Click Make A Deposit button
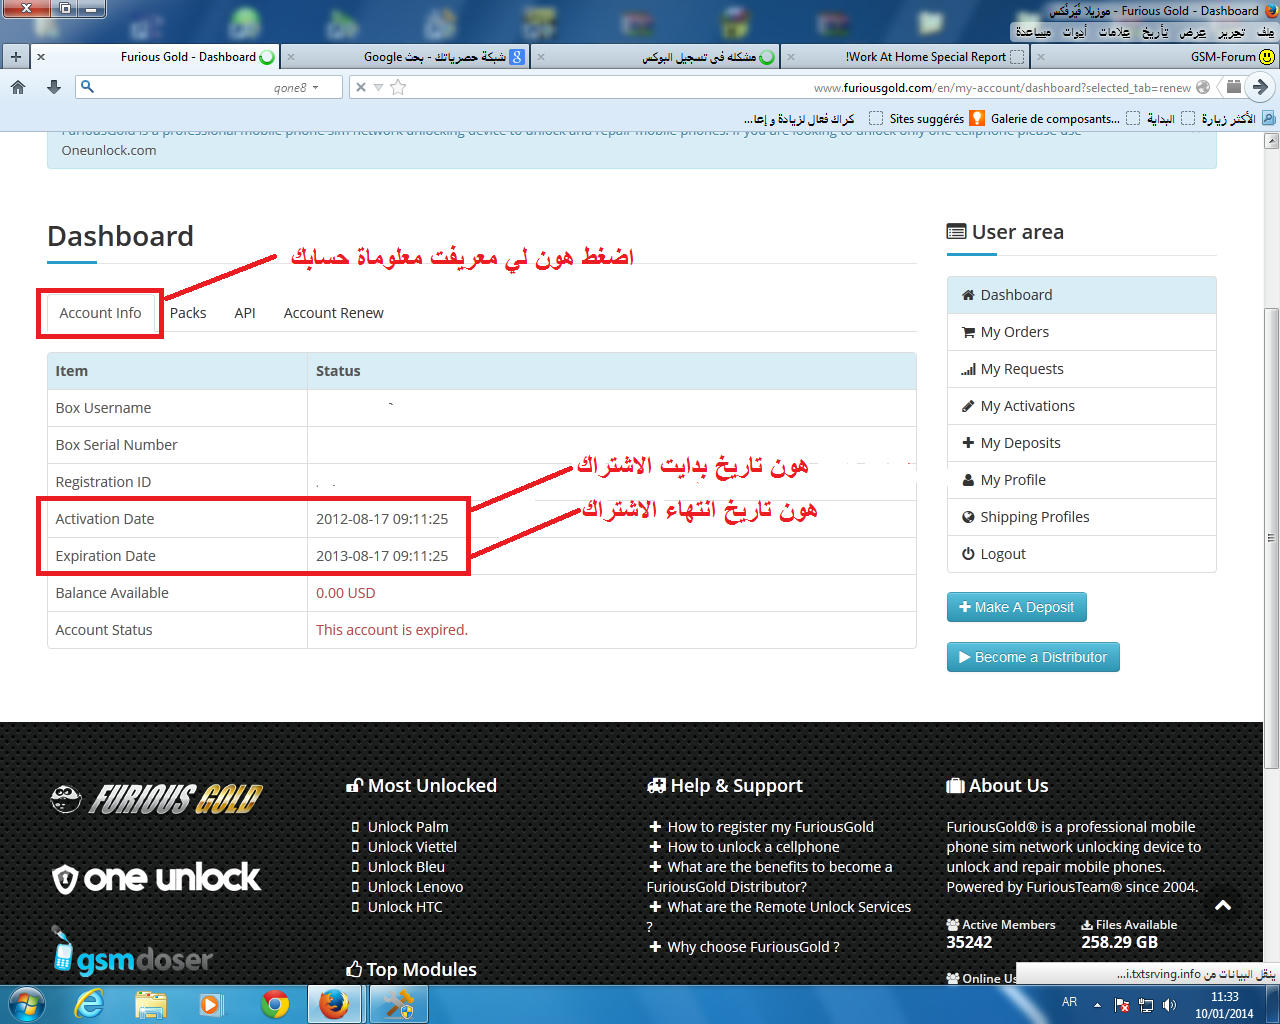Viewport: 1280px width, 1024px height. click(1017, 607)
